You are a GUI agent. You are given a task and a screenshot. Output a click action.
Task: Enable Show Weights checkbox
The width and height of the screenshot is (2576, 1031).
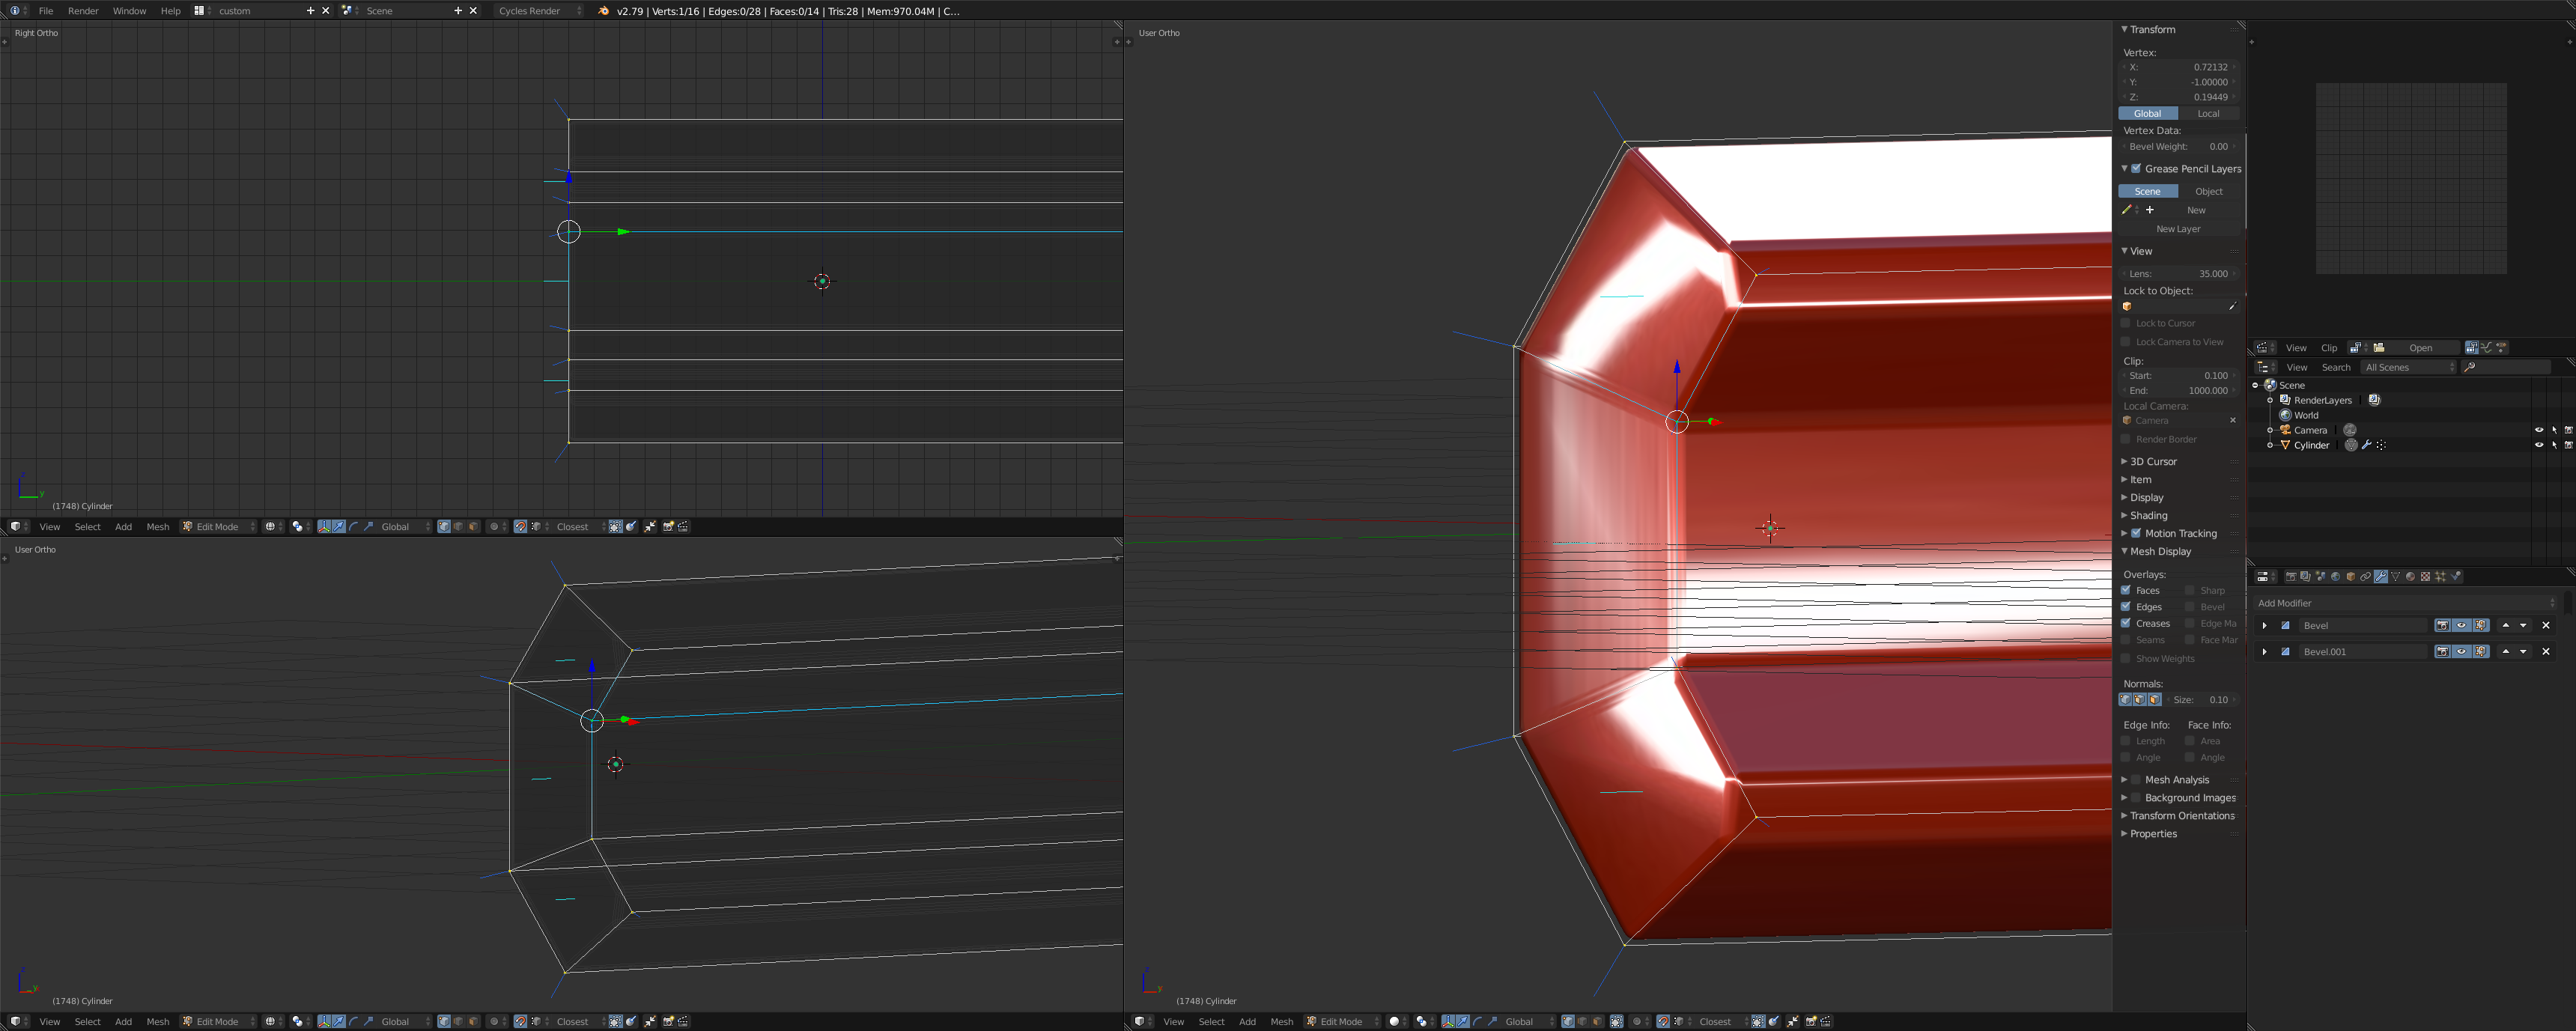pyautogui.click(x=2126, y=658)
